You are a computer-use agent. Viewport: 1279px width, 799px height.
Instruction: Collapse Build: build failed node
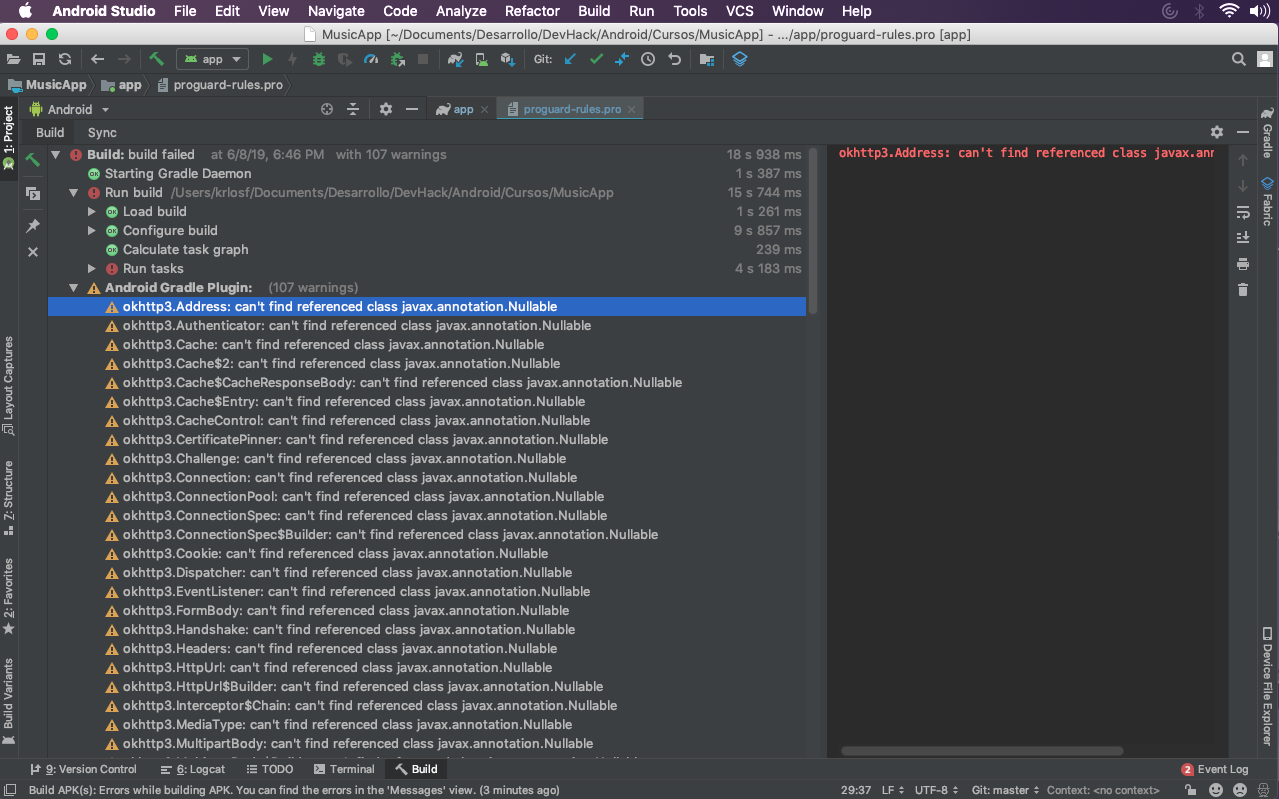coord(56,155)
